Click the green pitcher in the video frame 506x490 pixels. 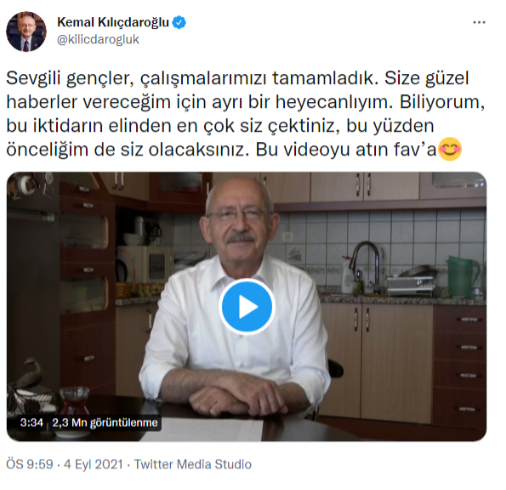click(x=464, y=277)
